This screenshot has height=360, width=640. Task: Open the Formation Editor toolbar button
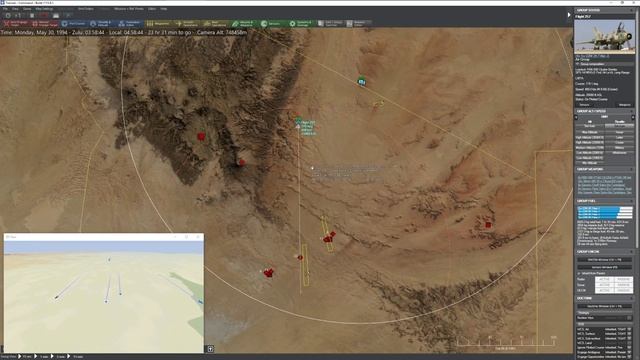pyautogui.click(x=130, y=24)
